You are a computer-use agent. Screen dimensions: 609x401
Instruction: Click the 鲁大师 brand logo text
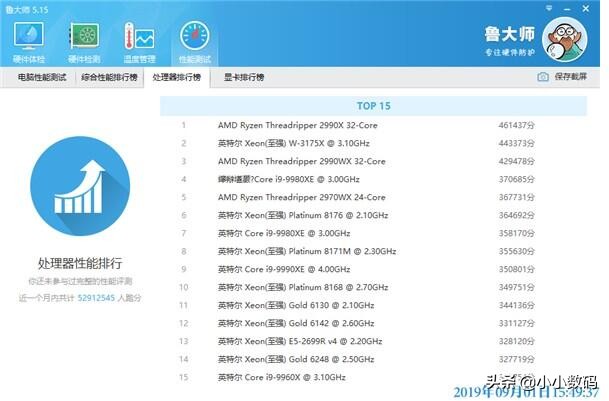coord(510,34)
